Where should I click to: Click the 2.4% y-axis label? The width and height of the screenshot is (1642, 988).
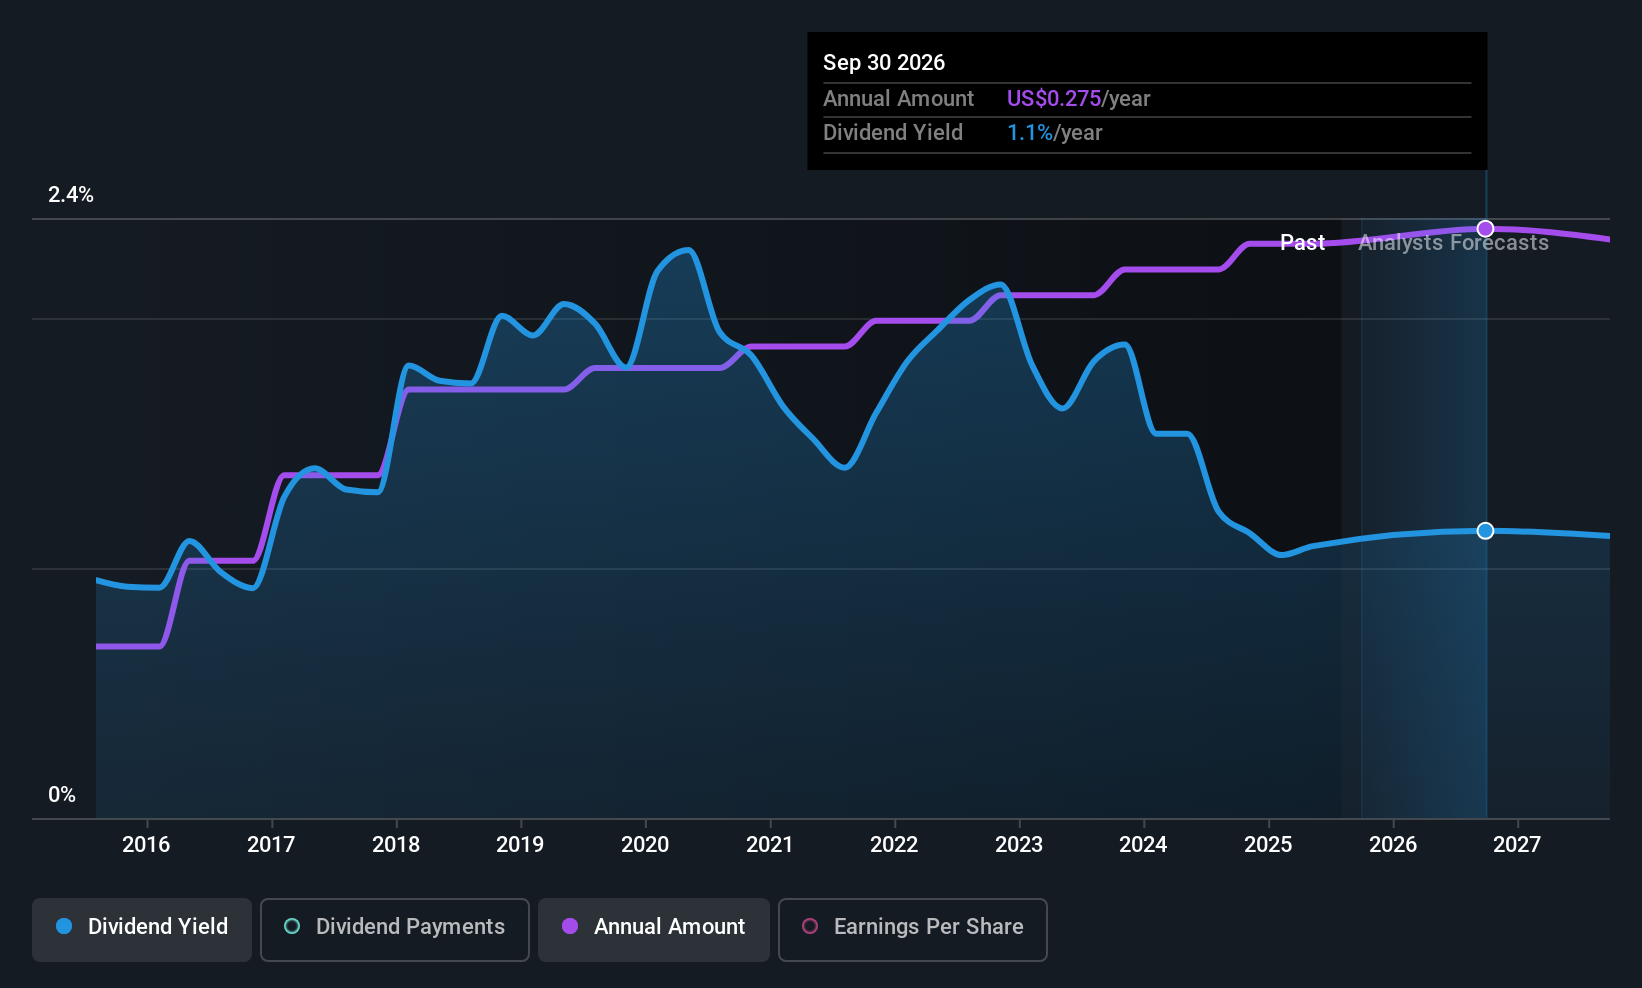71,195
